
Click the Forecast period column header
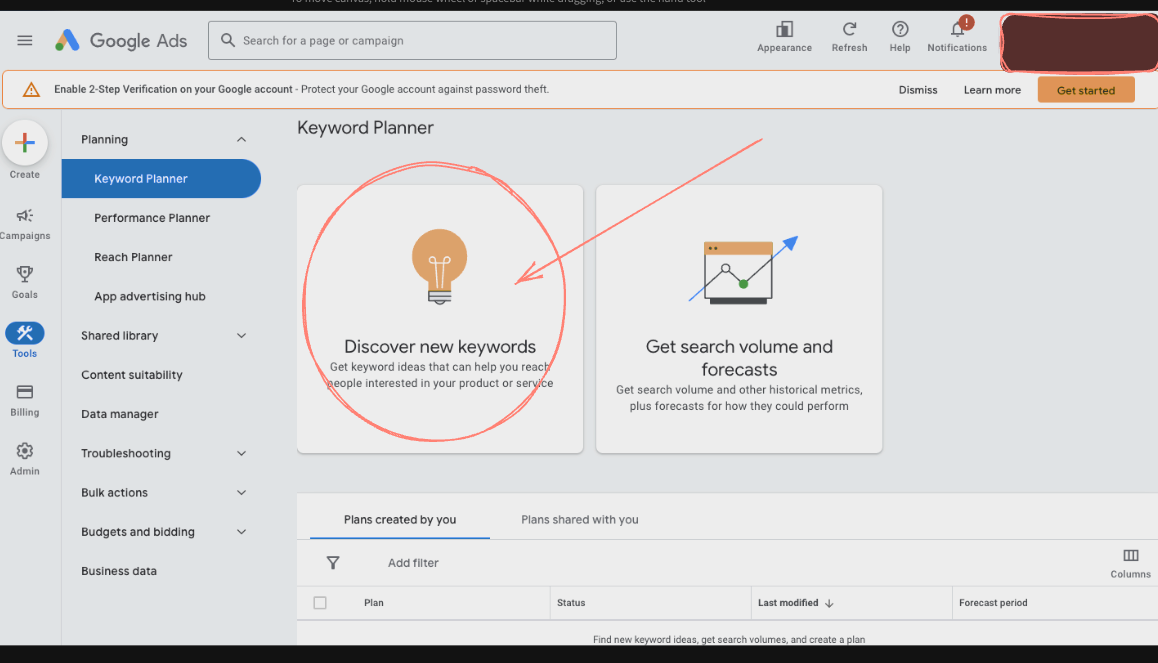[993, 602]
